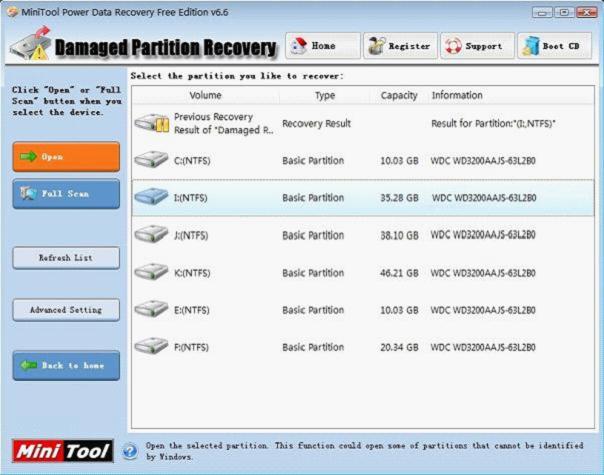Open the Home toolbar button
Viewport: 604px width, 475px height.
pos(323,46)
